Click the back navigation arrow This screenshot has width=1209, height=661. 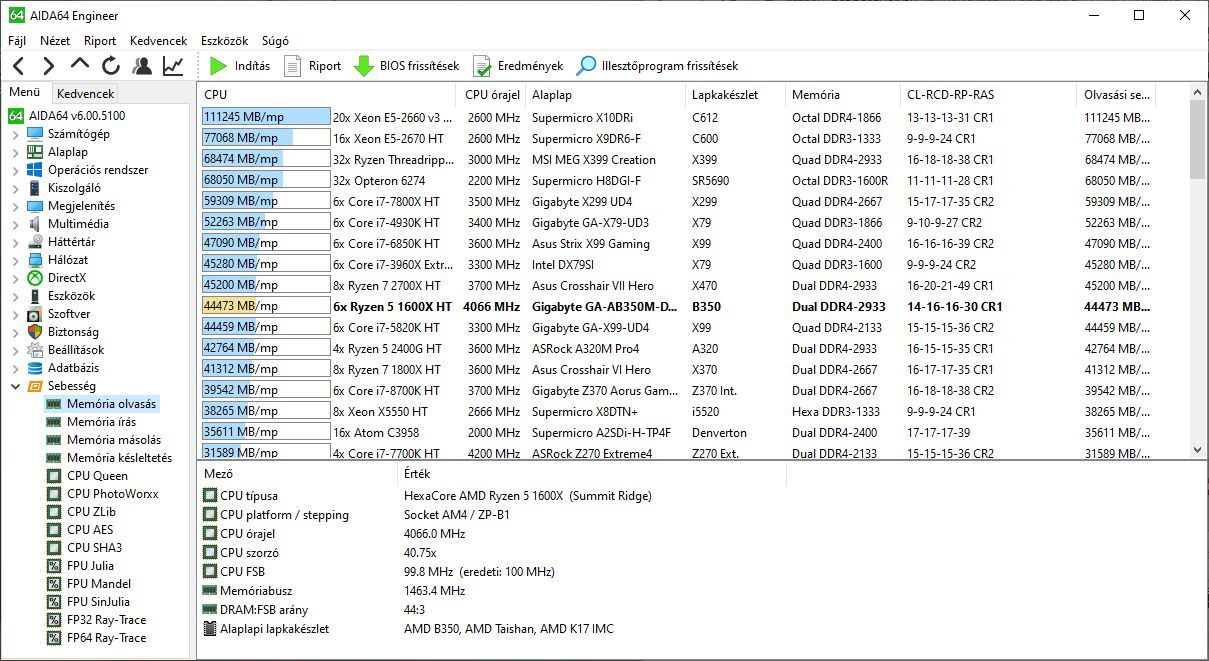pyautogui.click(x=18, y=66)
